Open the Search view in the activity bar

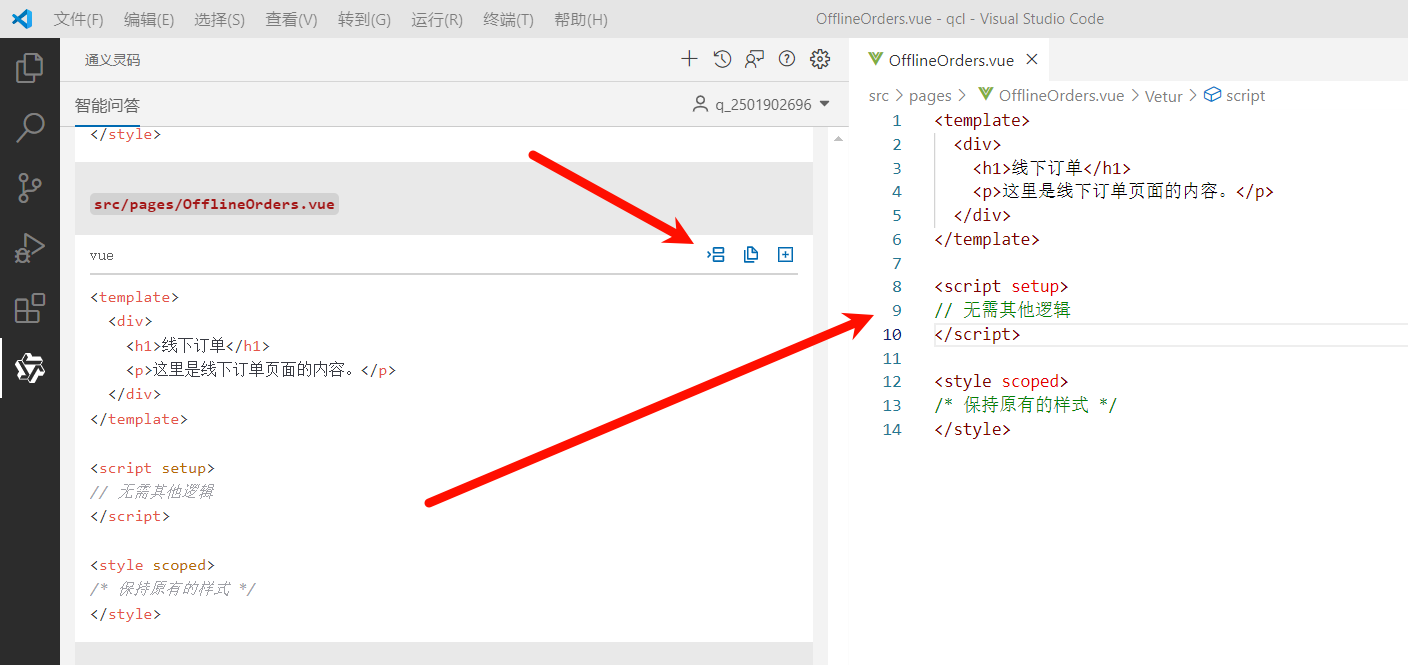point(29,127)
